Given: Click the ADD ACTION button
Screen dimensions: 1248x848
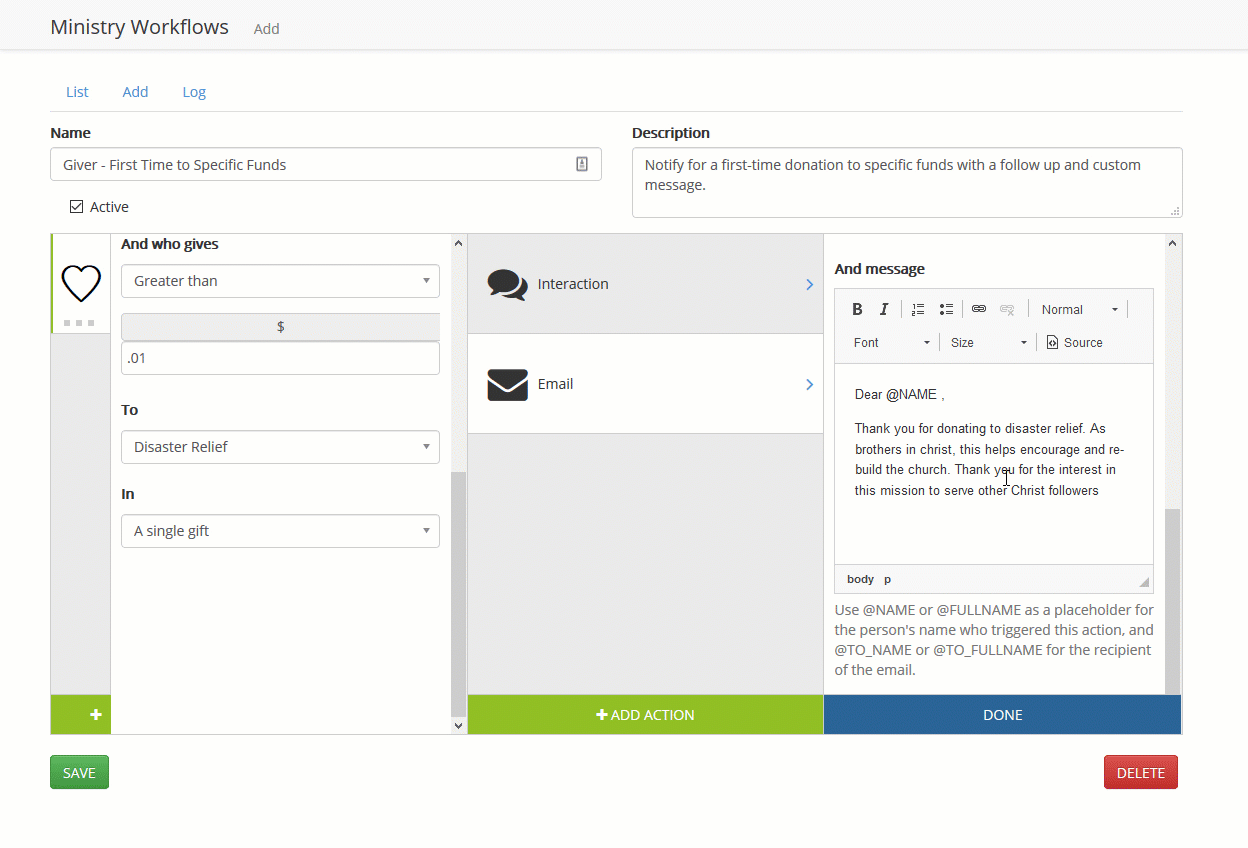Looking at the screenshot, I should click(645, 715).
